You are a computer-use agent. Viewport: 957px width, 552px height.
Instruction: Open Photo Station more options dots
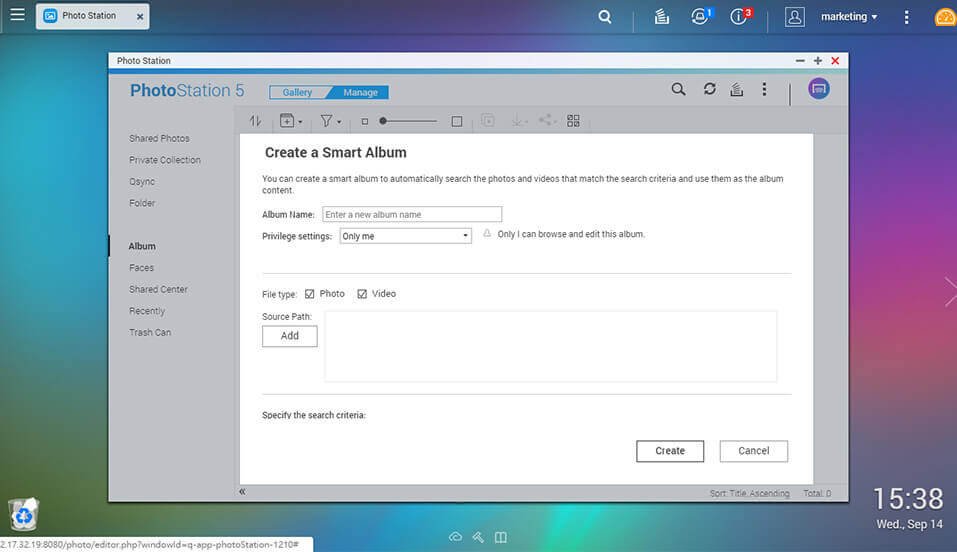click(764, 89)
